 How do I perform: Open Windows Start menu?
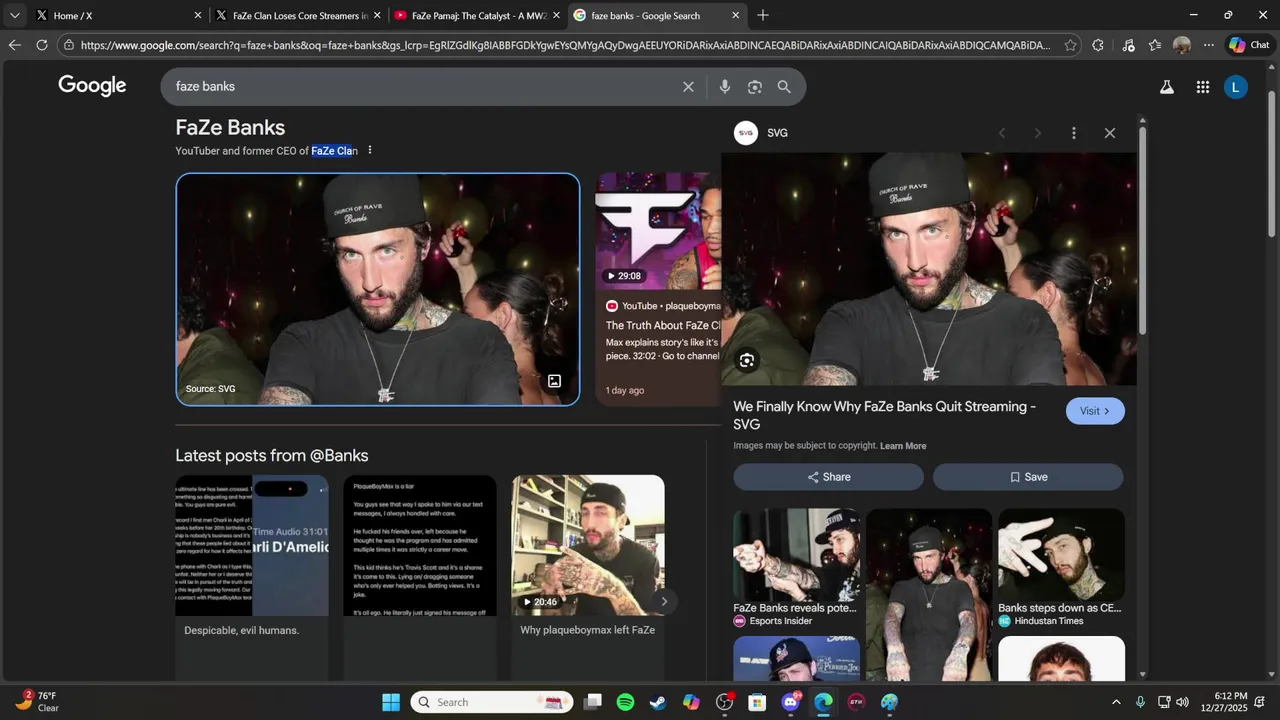pos(391,702)
